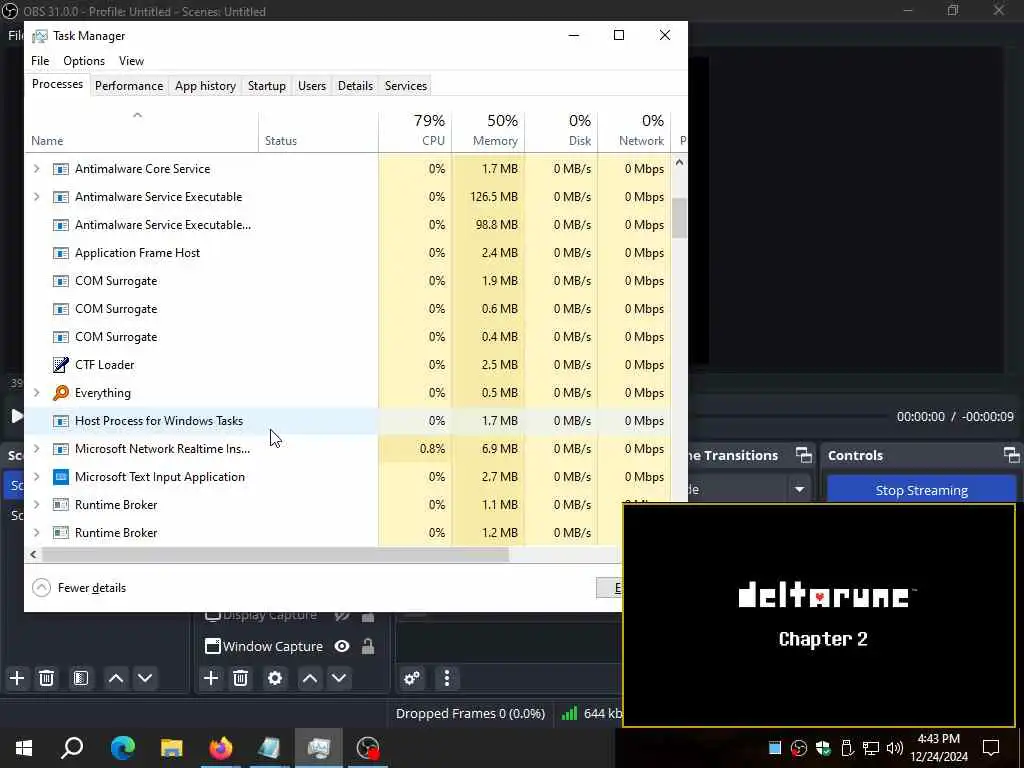Click horizontal scrollbar left arrow in Task Manager
The height and width of the screenshot is (768, 1024).
(33, 554)
